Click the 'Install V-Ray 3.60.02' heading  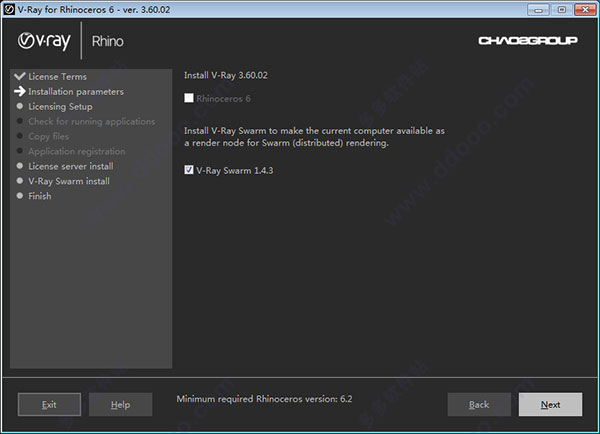[x=226, y=75]
